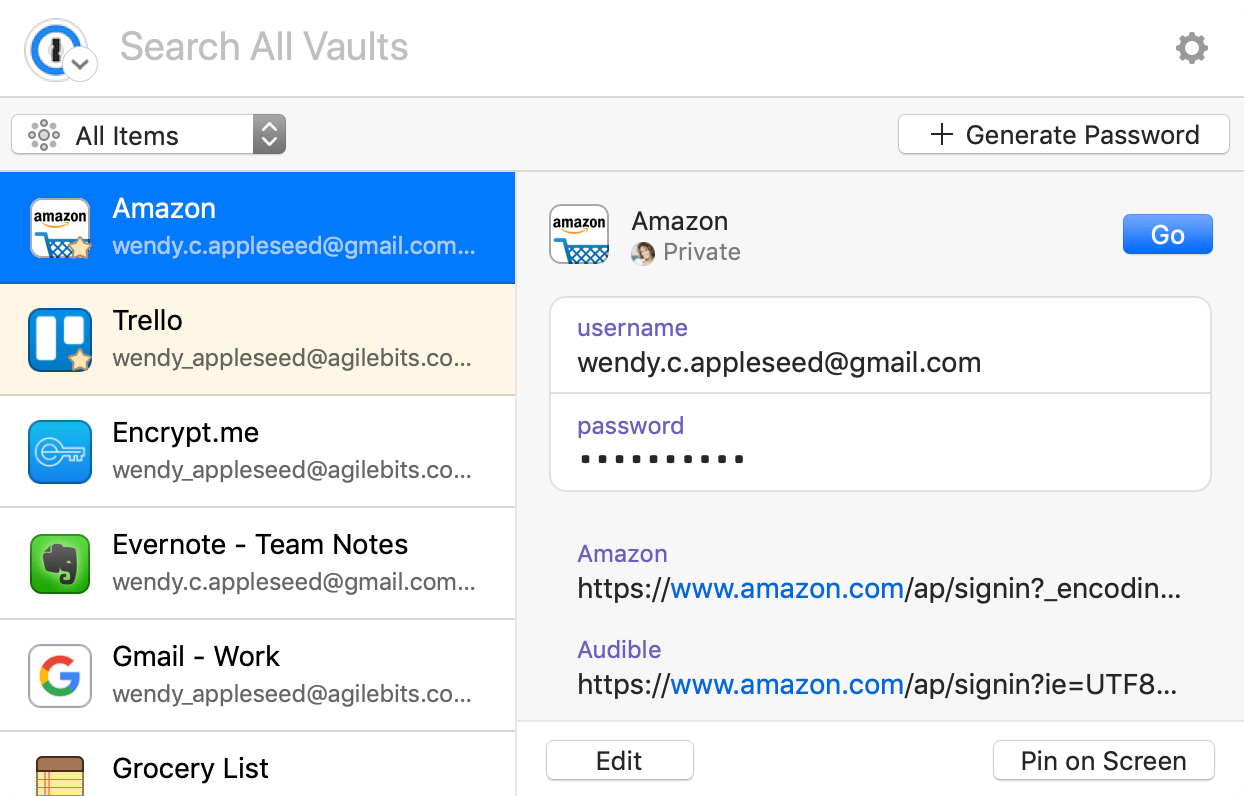The width and height of the screenshot is (1244, 796).
Task: Click the Pin on Screen button
Action: [x=1103, y=761]
